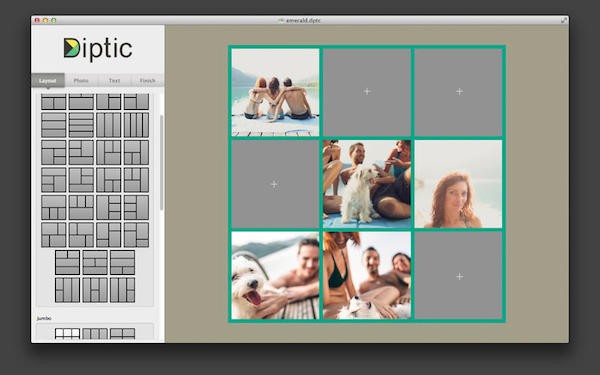
Task: Select layout with three stacked left and tall right
Action: tap(136, 207)
